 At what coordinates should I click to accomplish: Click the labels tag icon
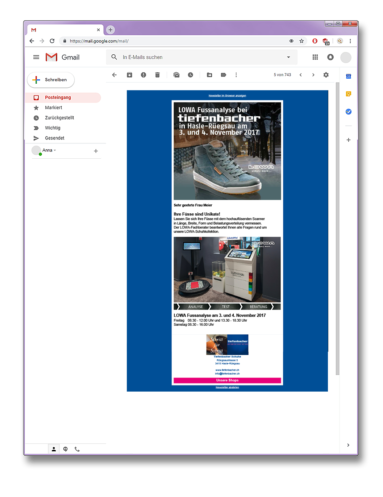pyautogui.click(x=223, y=75)
